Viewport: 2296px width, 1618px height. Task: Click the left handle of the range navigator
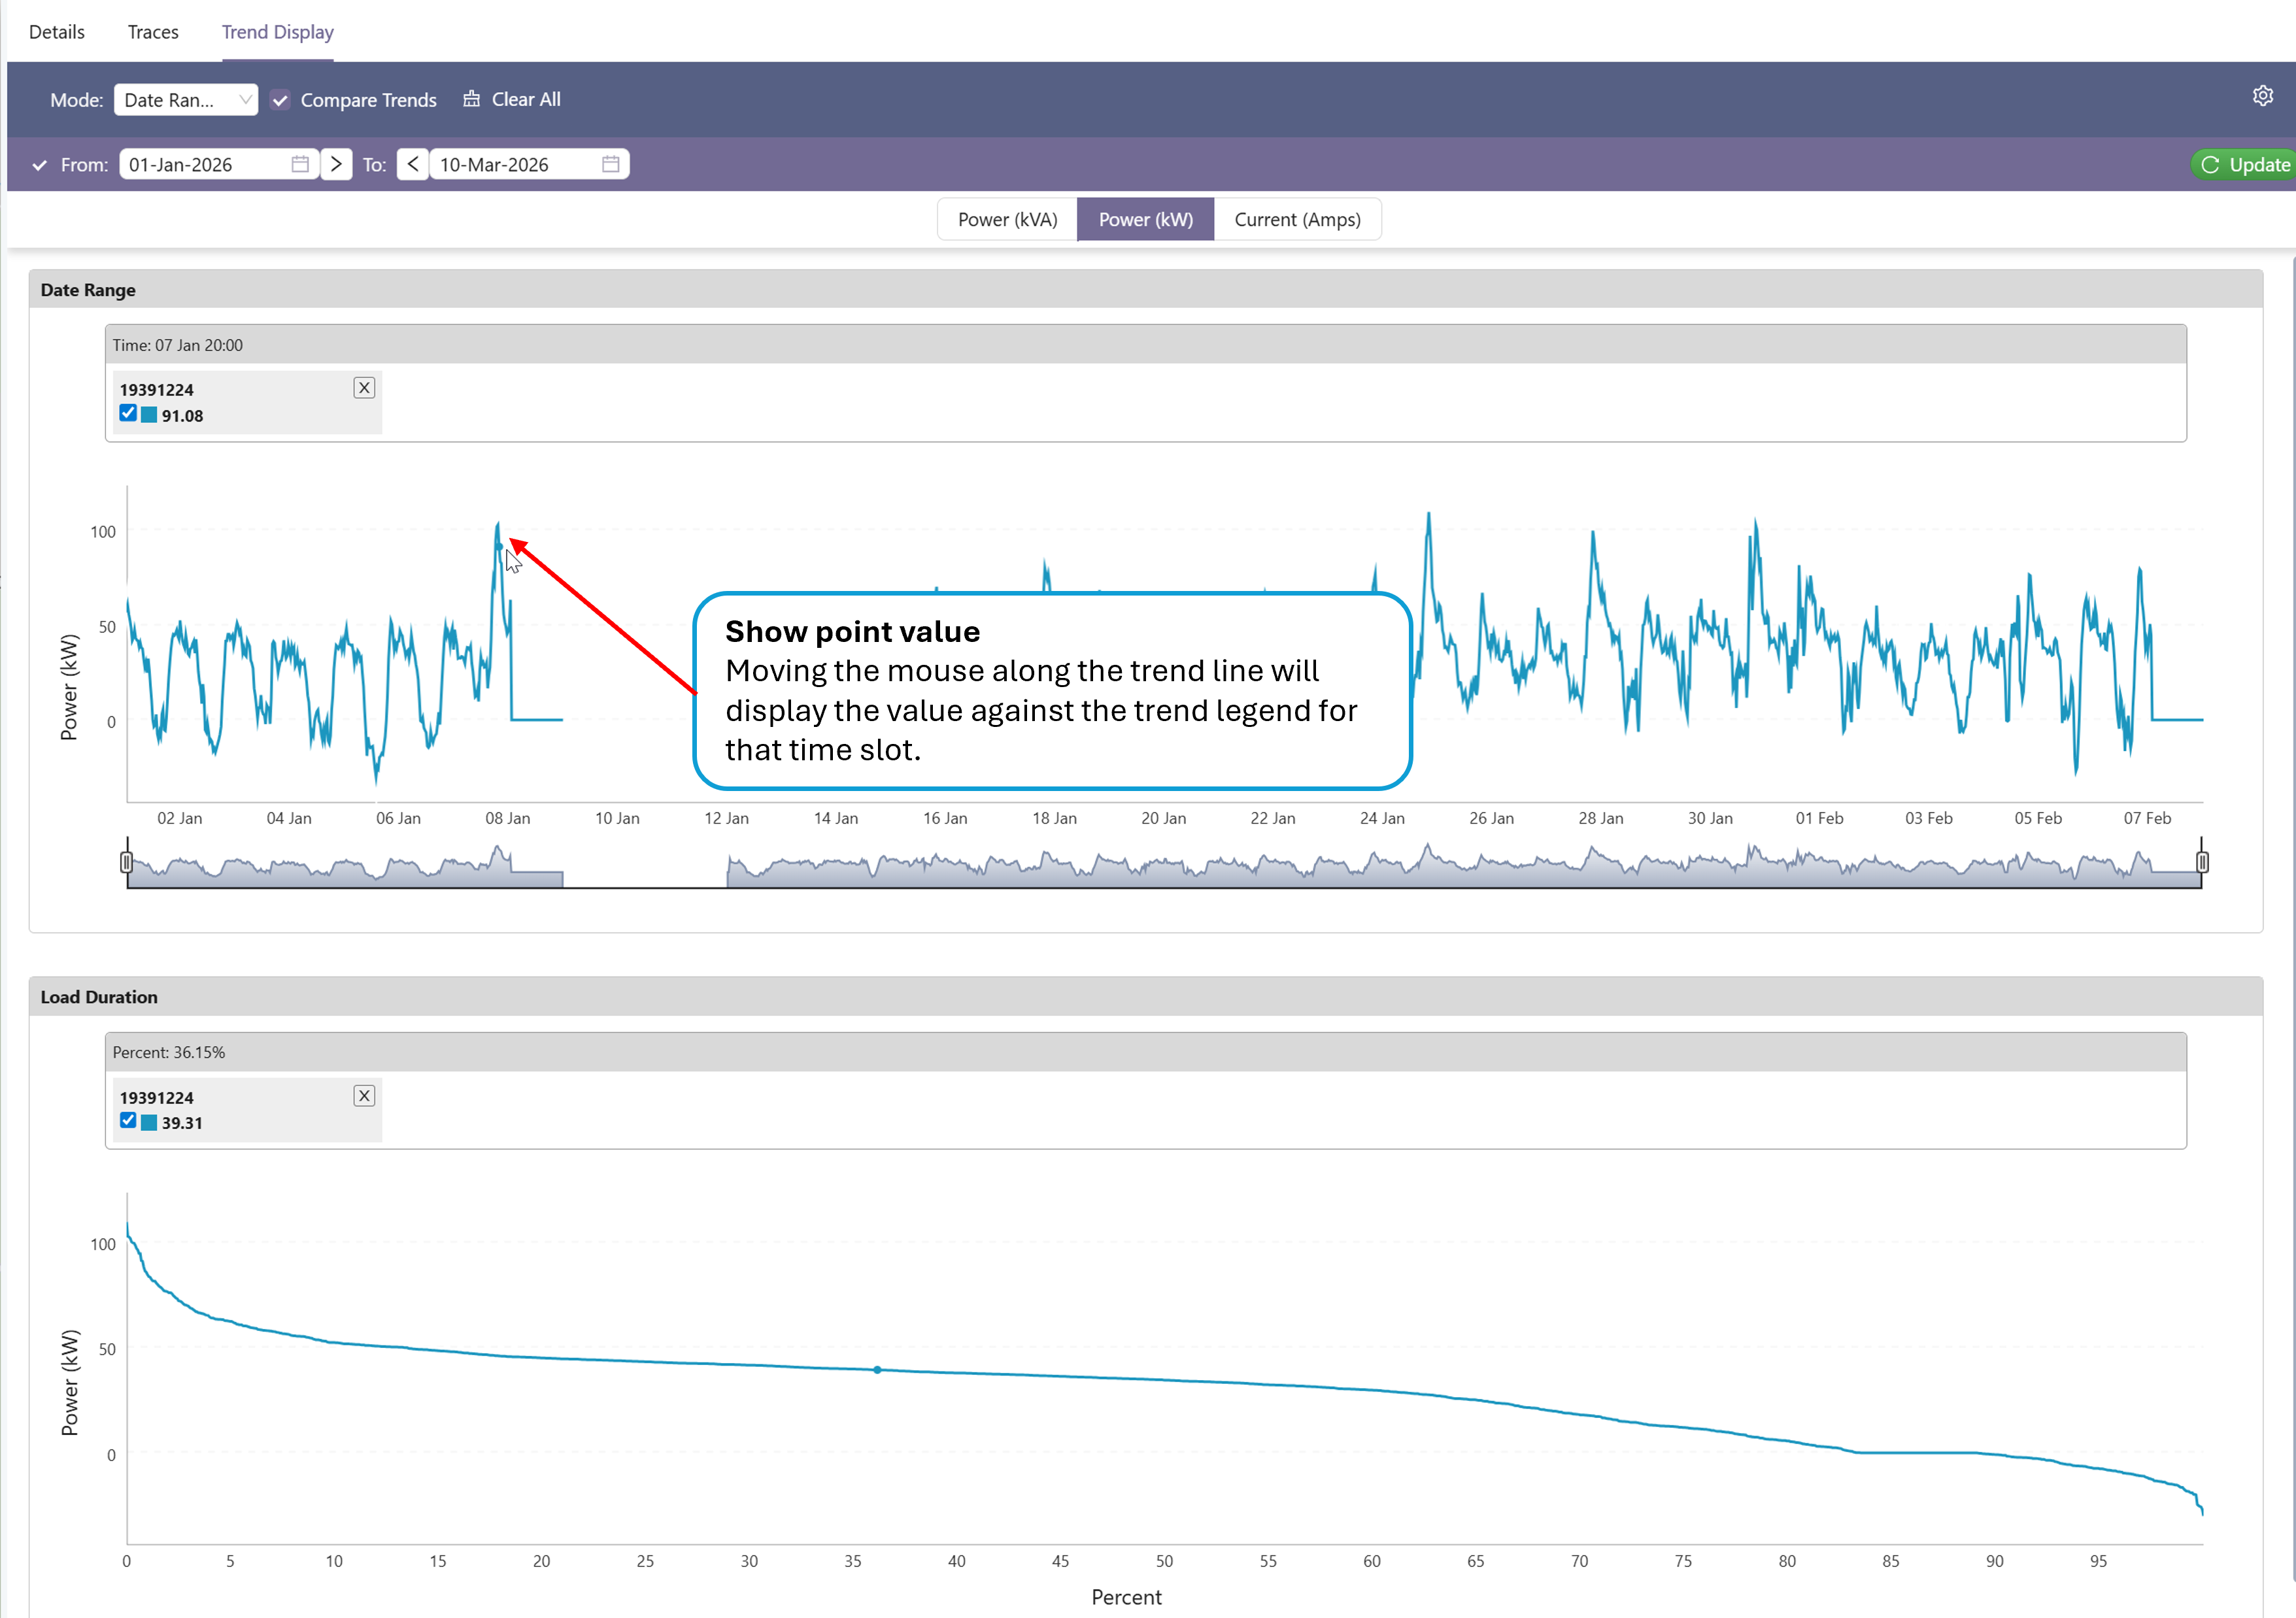click(126, 862)
